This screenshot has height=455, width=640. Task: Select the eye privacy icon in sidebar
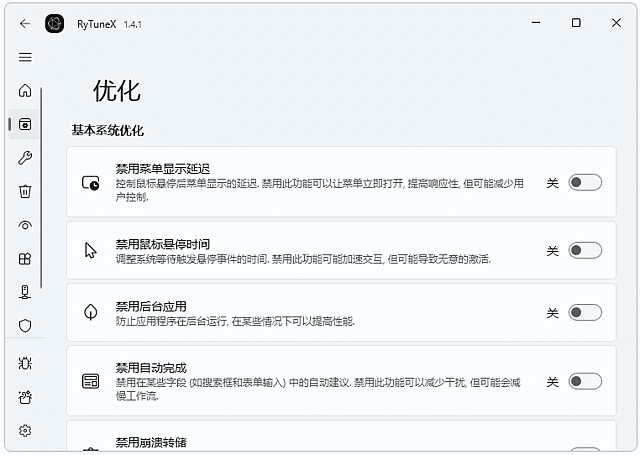(25, 225)
